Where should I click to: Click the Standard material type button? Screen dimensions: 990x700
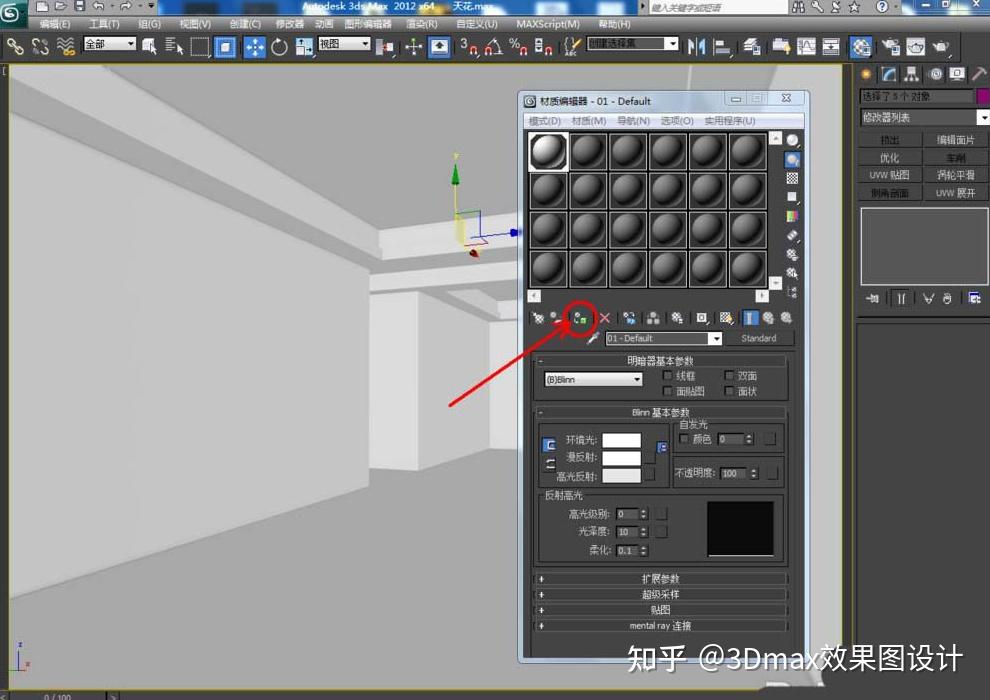[762, 338]
